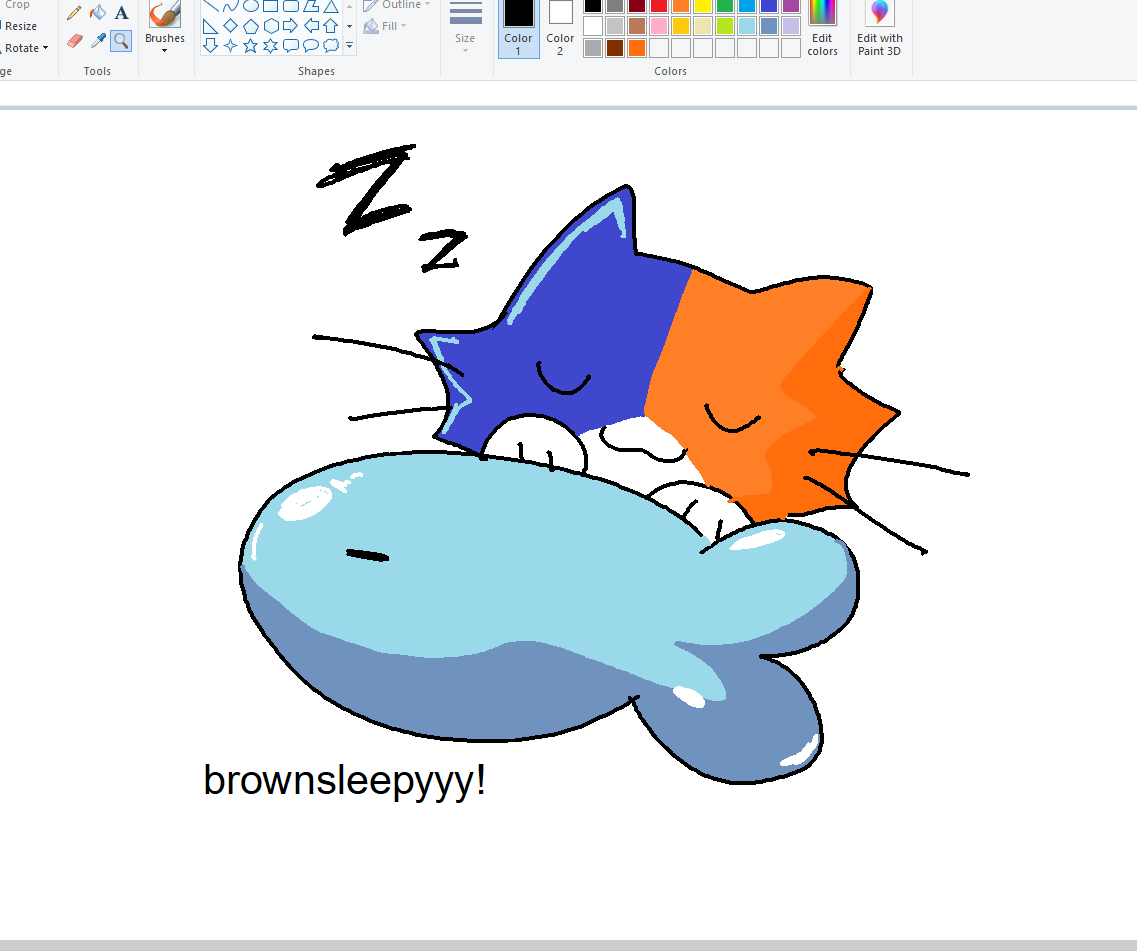1137x951 pixels.
Task: Pick the blue-gray color swatch
Action: click(x=769, y=26)
